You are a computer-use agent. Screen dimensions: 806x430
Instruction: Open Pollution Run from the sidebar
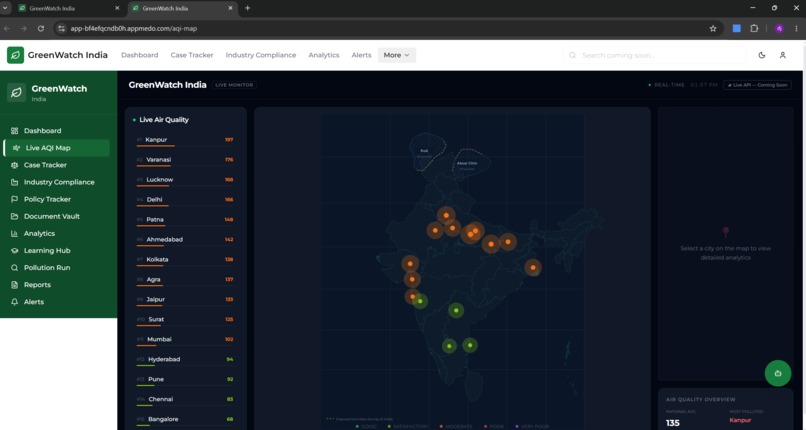click(47, 268)
